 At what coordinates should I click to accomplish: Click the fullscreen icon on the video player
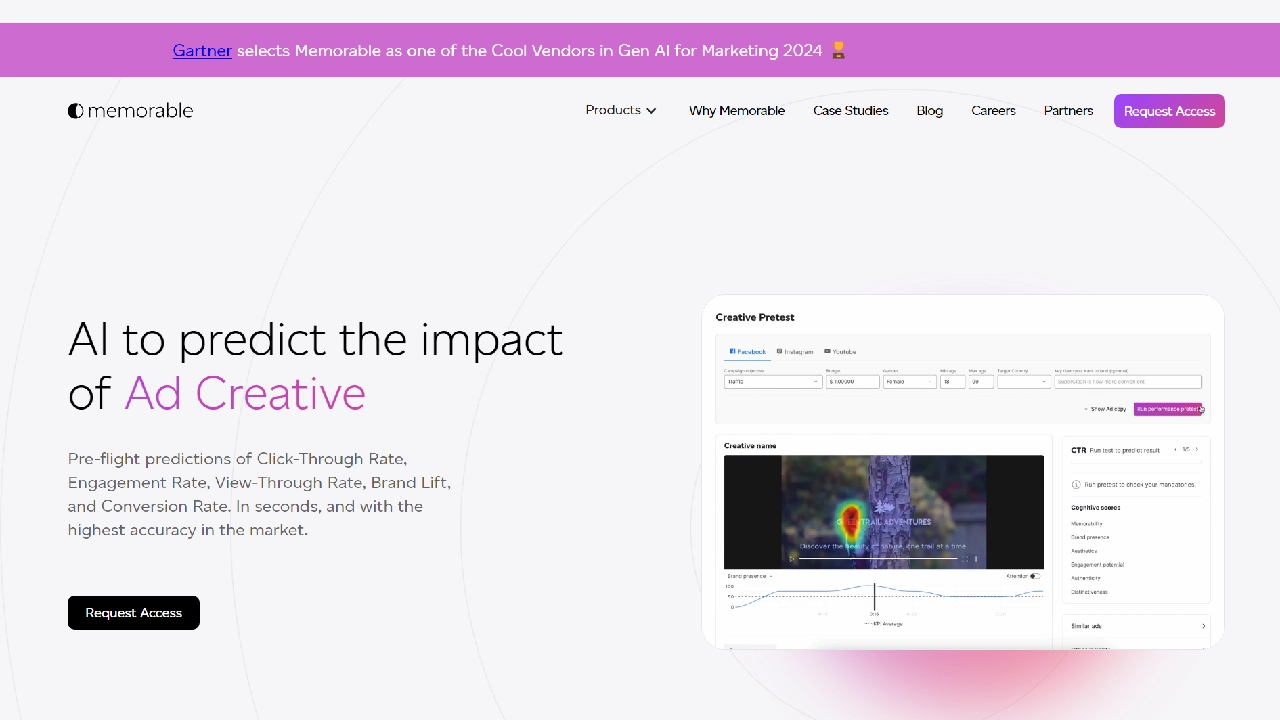(965, 559)
